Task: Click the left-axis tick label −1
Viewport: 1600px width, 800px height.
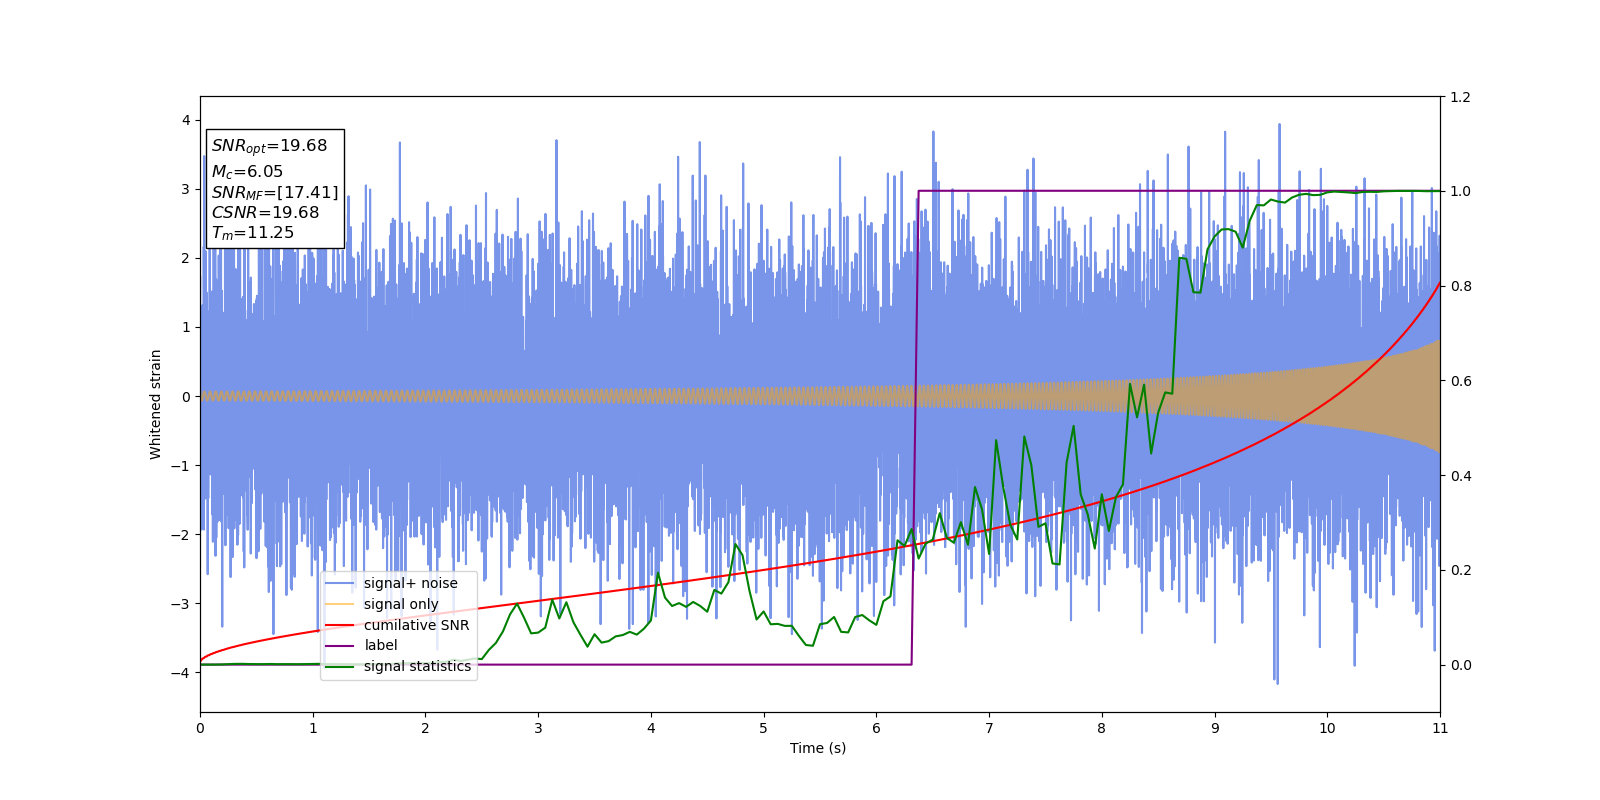Action: [180, 466]
